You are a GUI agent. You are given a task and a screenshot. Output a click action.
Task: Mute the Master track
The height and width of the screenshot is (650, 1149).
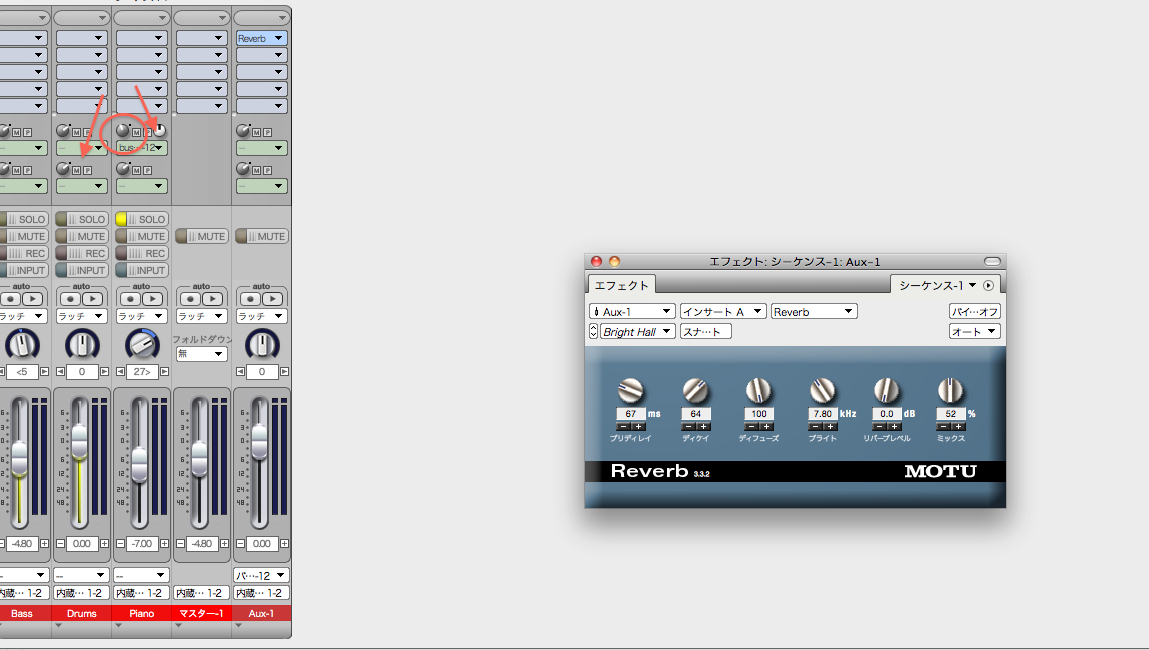202,236
